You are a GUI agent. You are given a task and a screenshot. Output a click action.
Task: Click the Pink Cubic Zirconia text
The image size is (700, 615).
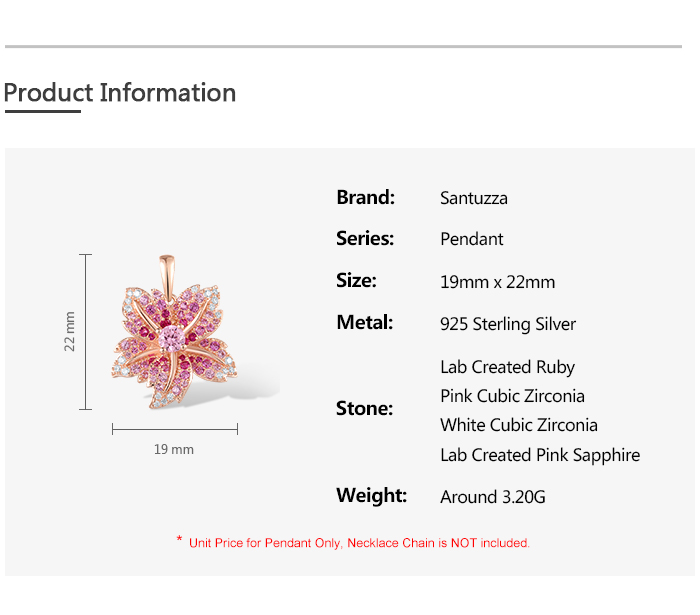(513, 396)
